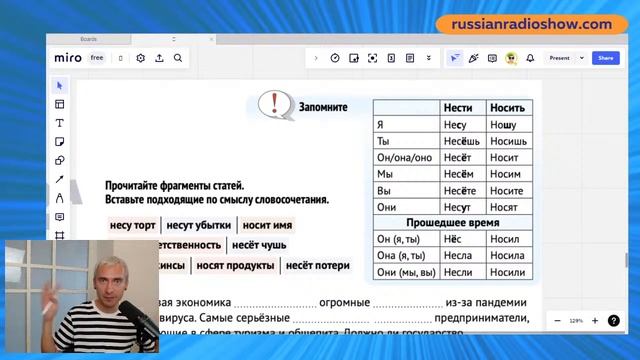Screen dimensions: 640x360
Task: Click the phrase chip несёт чушь
Action: coord(259,245)
